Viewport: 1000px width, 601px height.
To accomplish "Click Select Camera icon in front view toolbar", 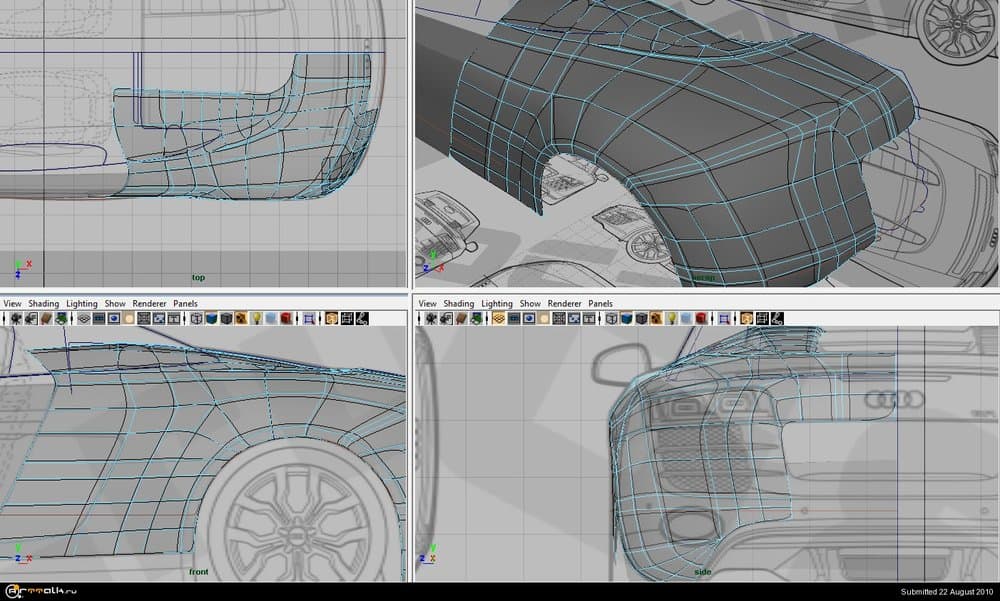I will (14, 318).
